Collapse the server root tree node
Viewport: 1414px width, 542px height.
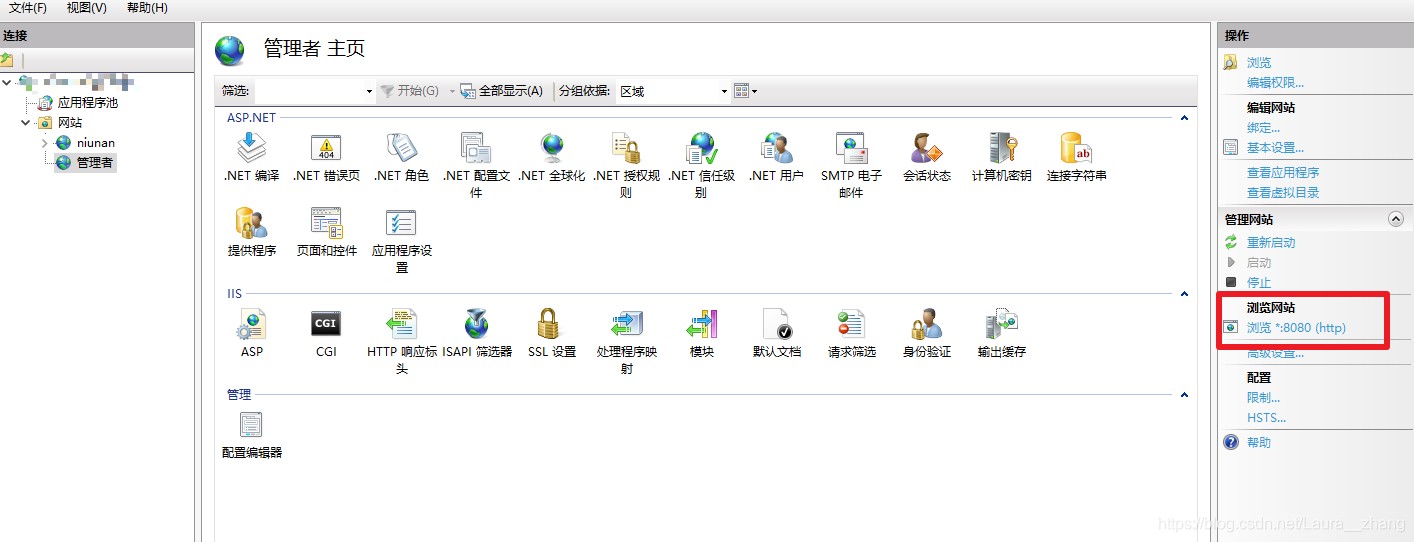point(8,82)
